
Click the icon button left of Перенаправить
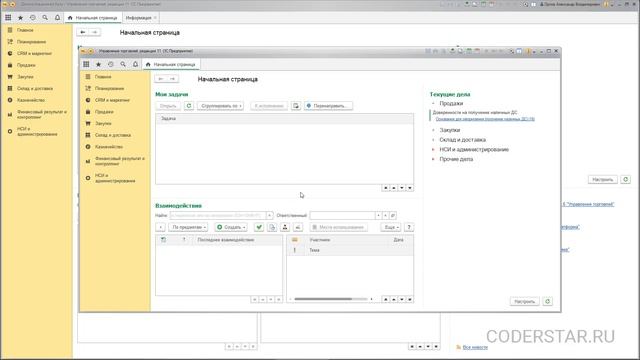(296, 106)
